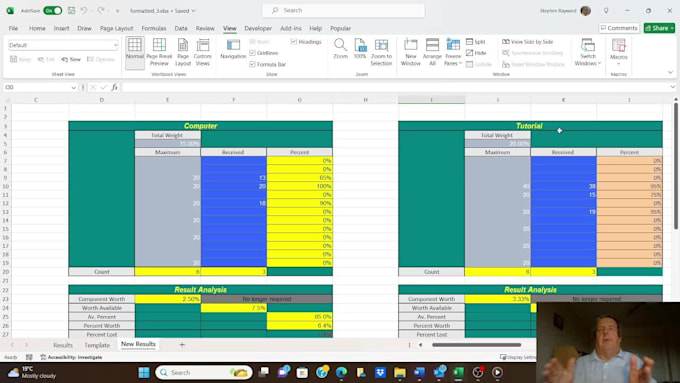Click the Save icon in title bar
This screenshot has width=680, height=383.
pyautogui.click(x=71, y=10)
